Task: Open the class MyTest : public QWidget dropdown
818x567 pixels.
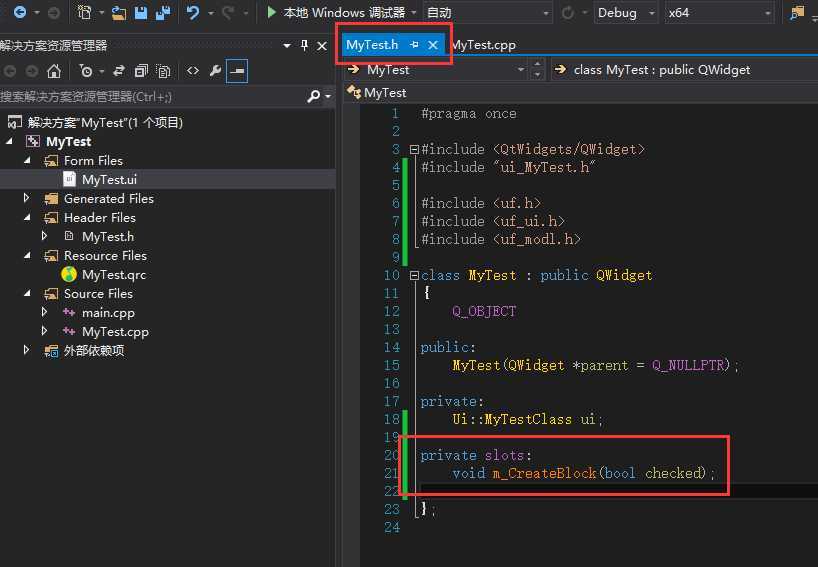Action: click(684, 70)
